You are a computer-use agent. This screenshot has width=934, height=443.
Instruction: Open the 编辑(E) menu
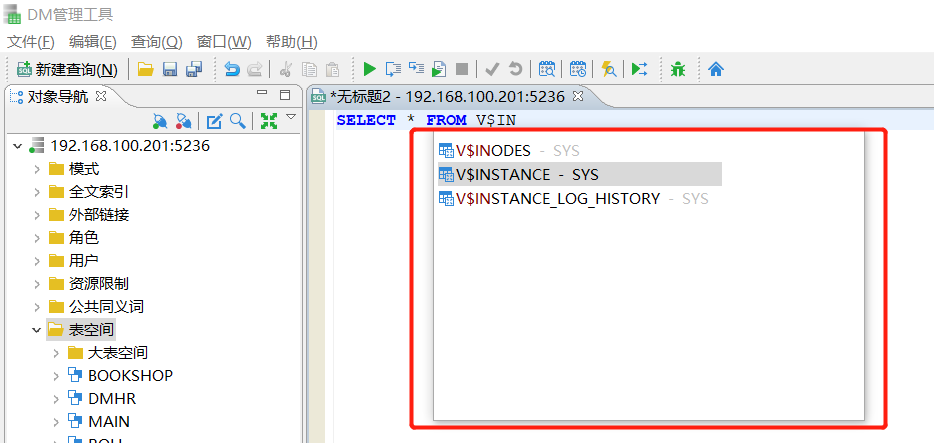(x=92, y=42)
